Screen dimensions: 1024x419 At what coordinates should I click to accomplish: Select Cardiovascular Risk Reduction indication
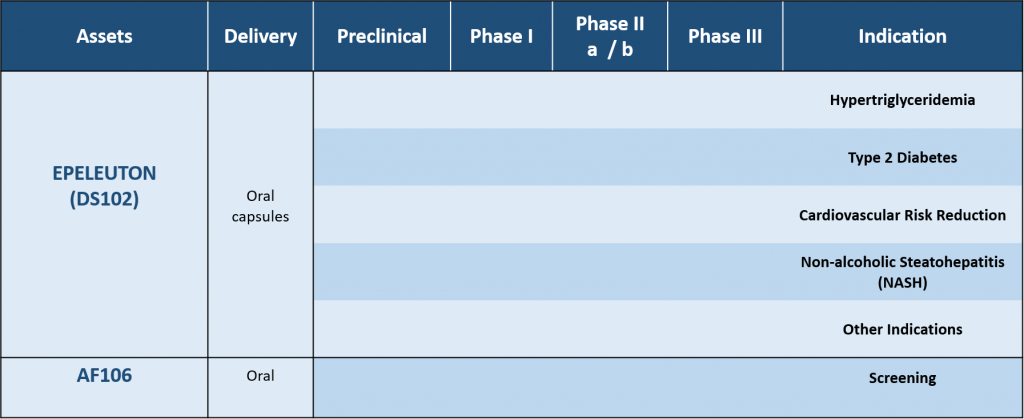902,215
